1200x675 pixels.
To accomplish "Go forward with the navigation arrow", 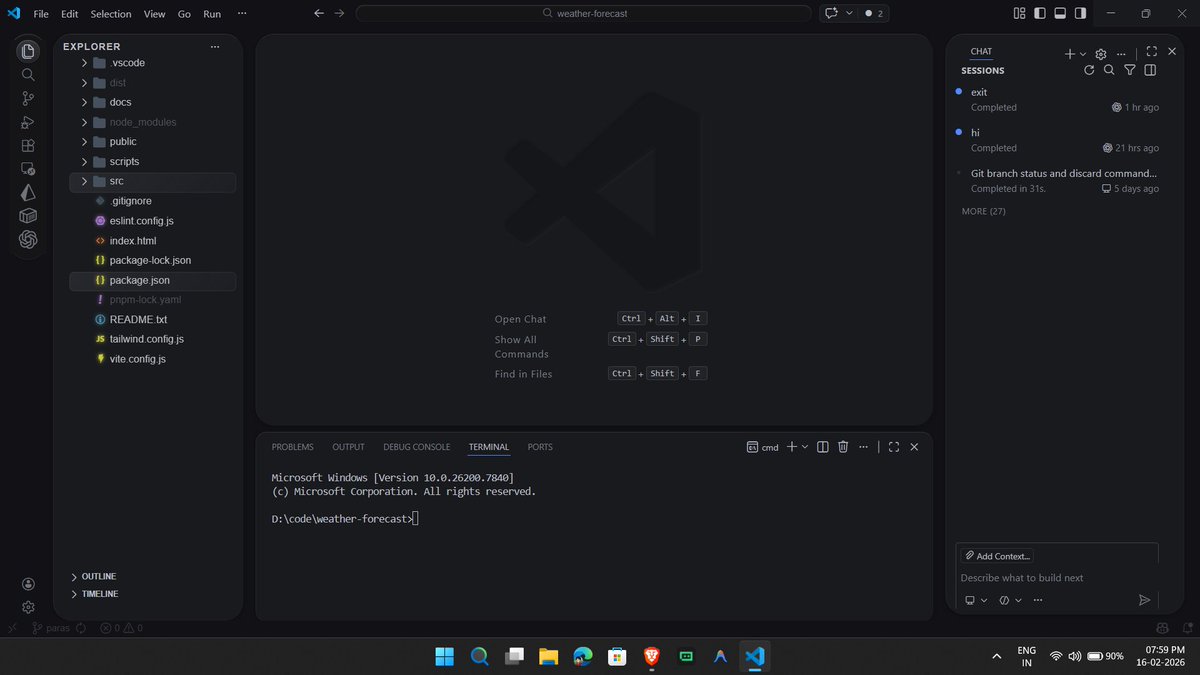I will 339,14.
